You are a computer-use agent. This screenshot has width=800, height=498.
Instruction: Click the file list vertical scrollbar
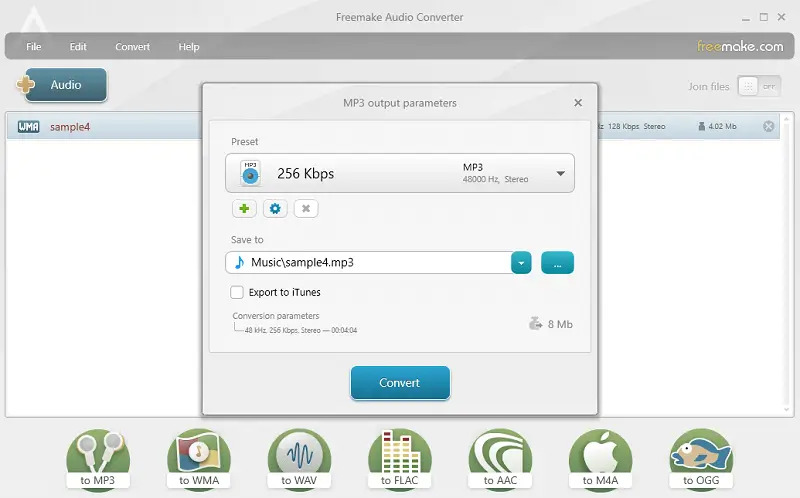pos(786,264)
